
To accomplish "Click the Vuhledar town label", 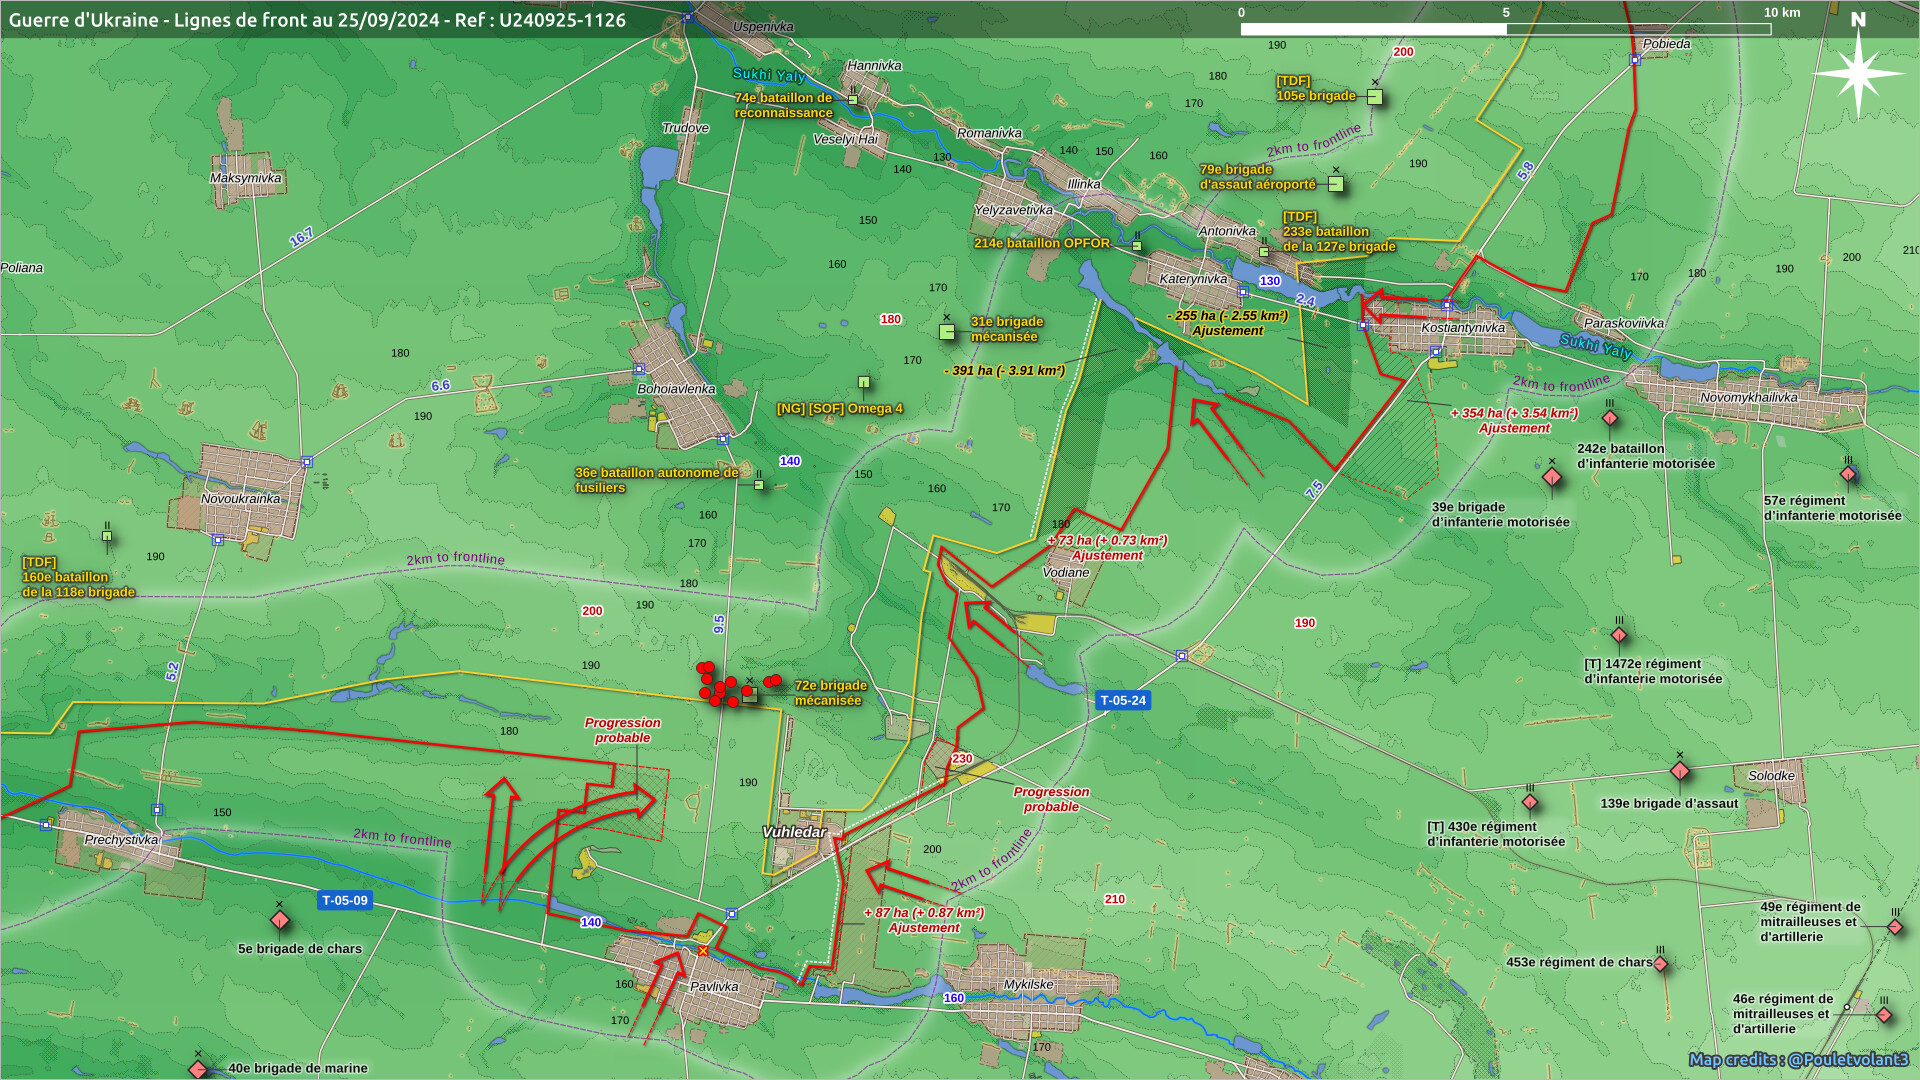I will coord(794,832).
